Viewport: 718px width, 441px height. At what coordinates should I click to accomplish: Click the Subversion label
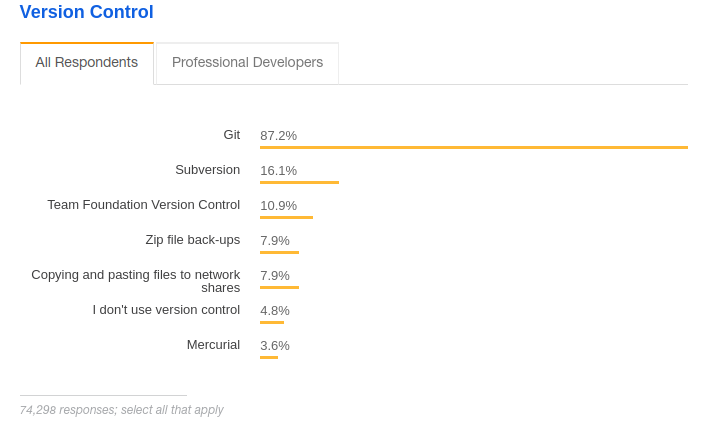pyautogui.click(x=207, y=170)
